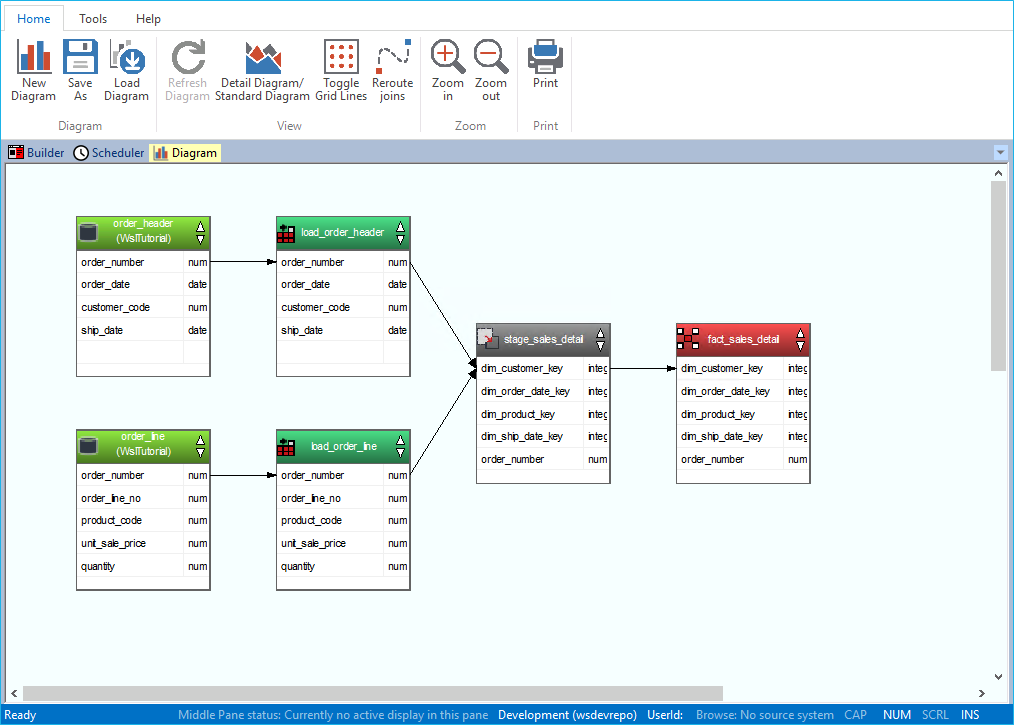The image size is (1014, 725).
Task: Switch to the Builder pane tab
Action: click(36, 153)
